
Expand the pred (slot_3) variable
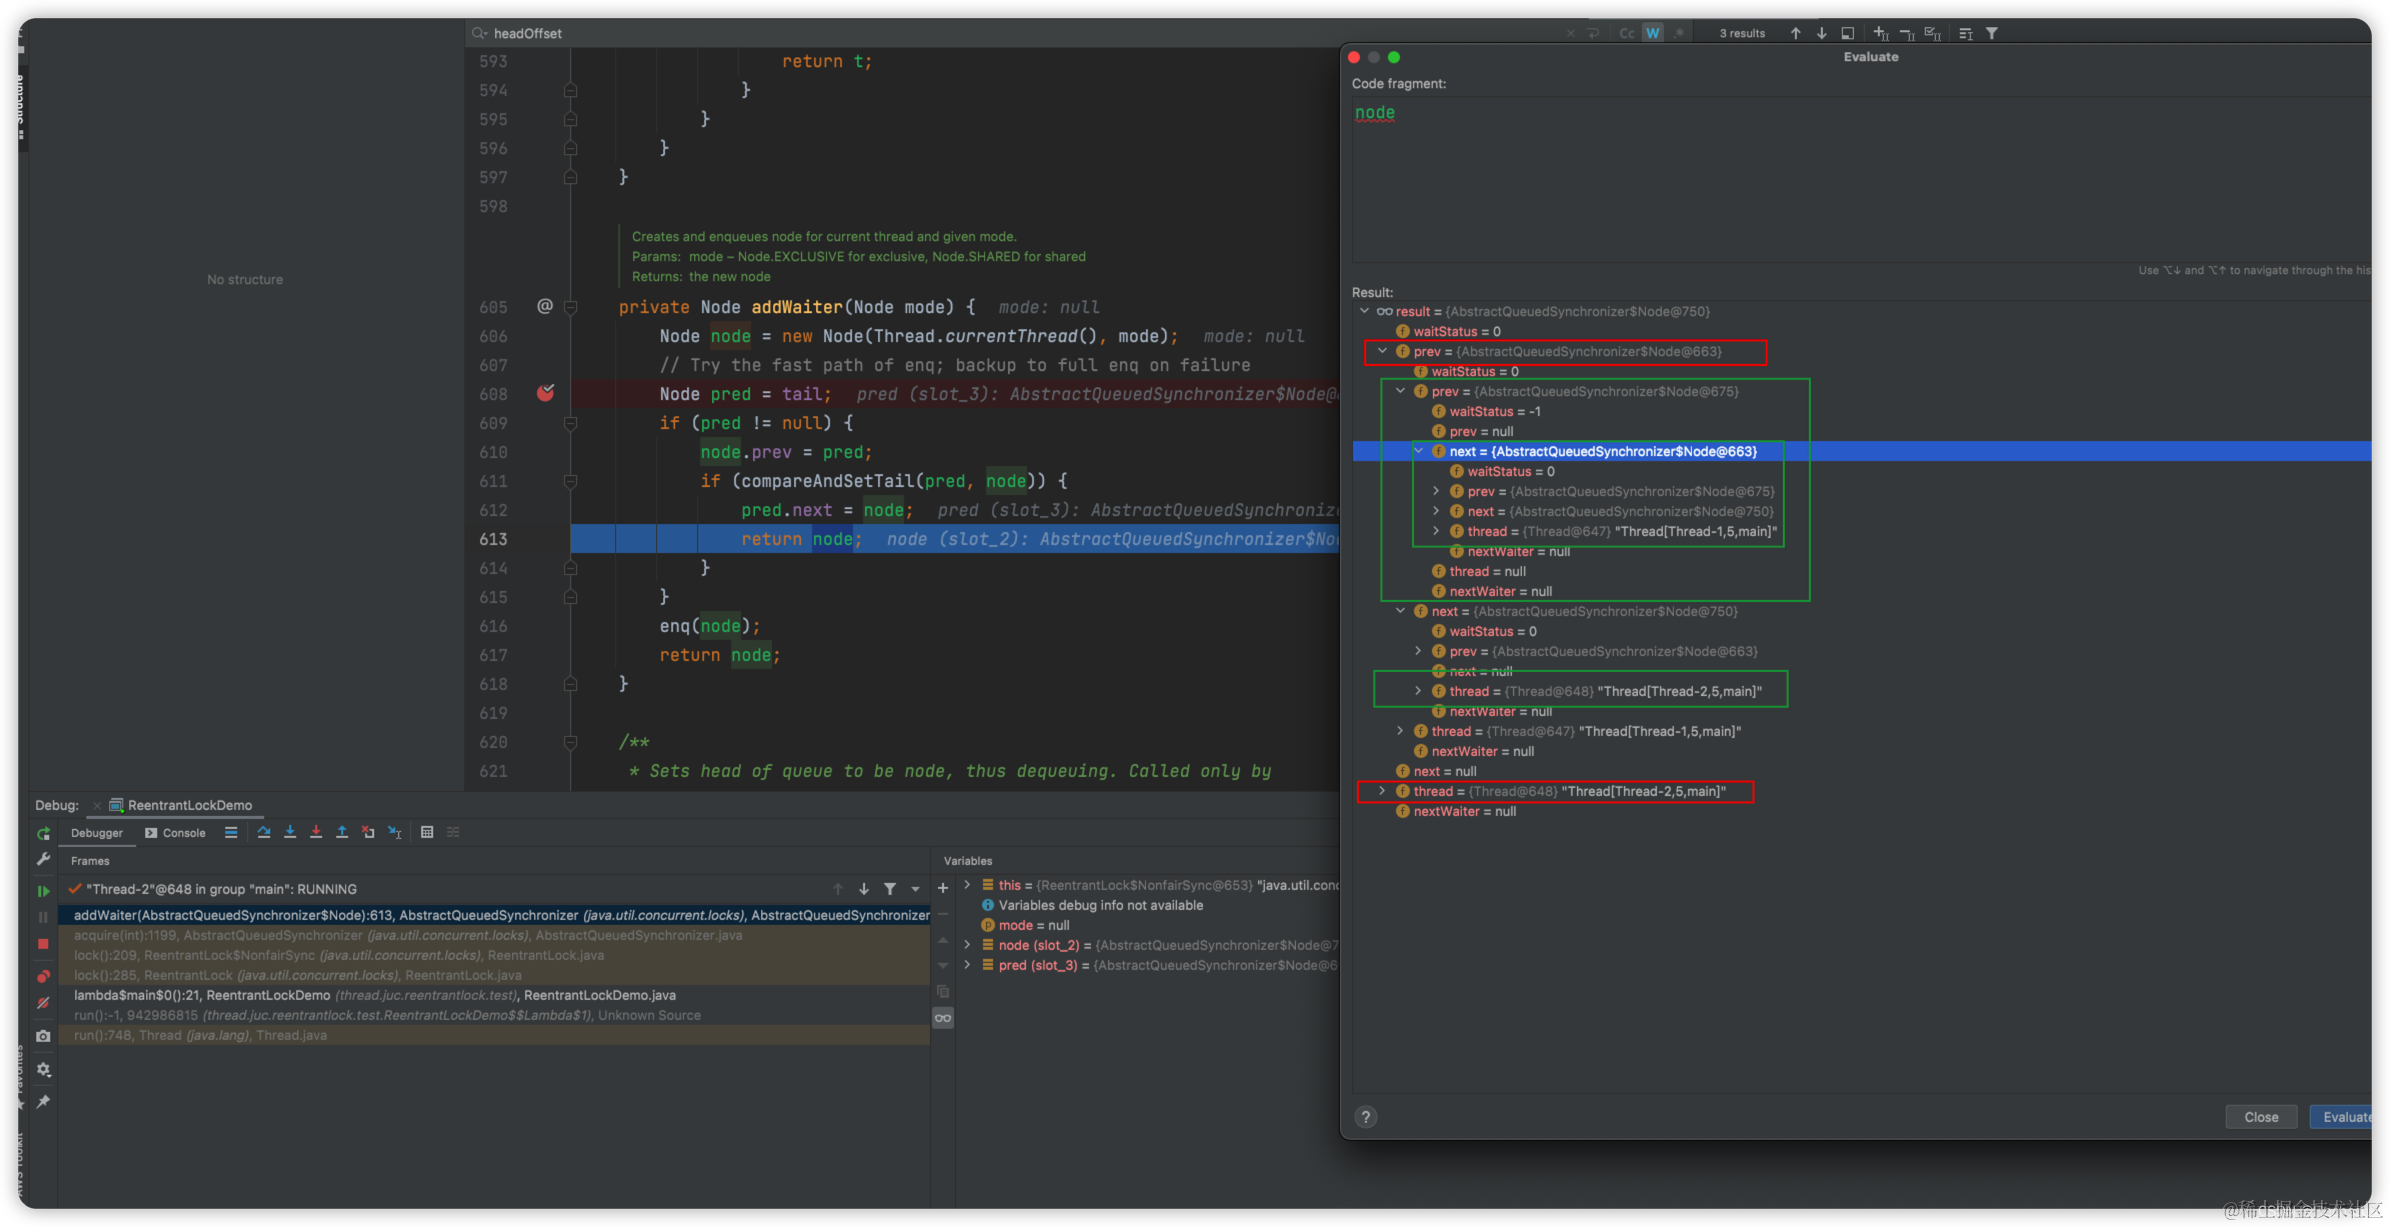967,965
